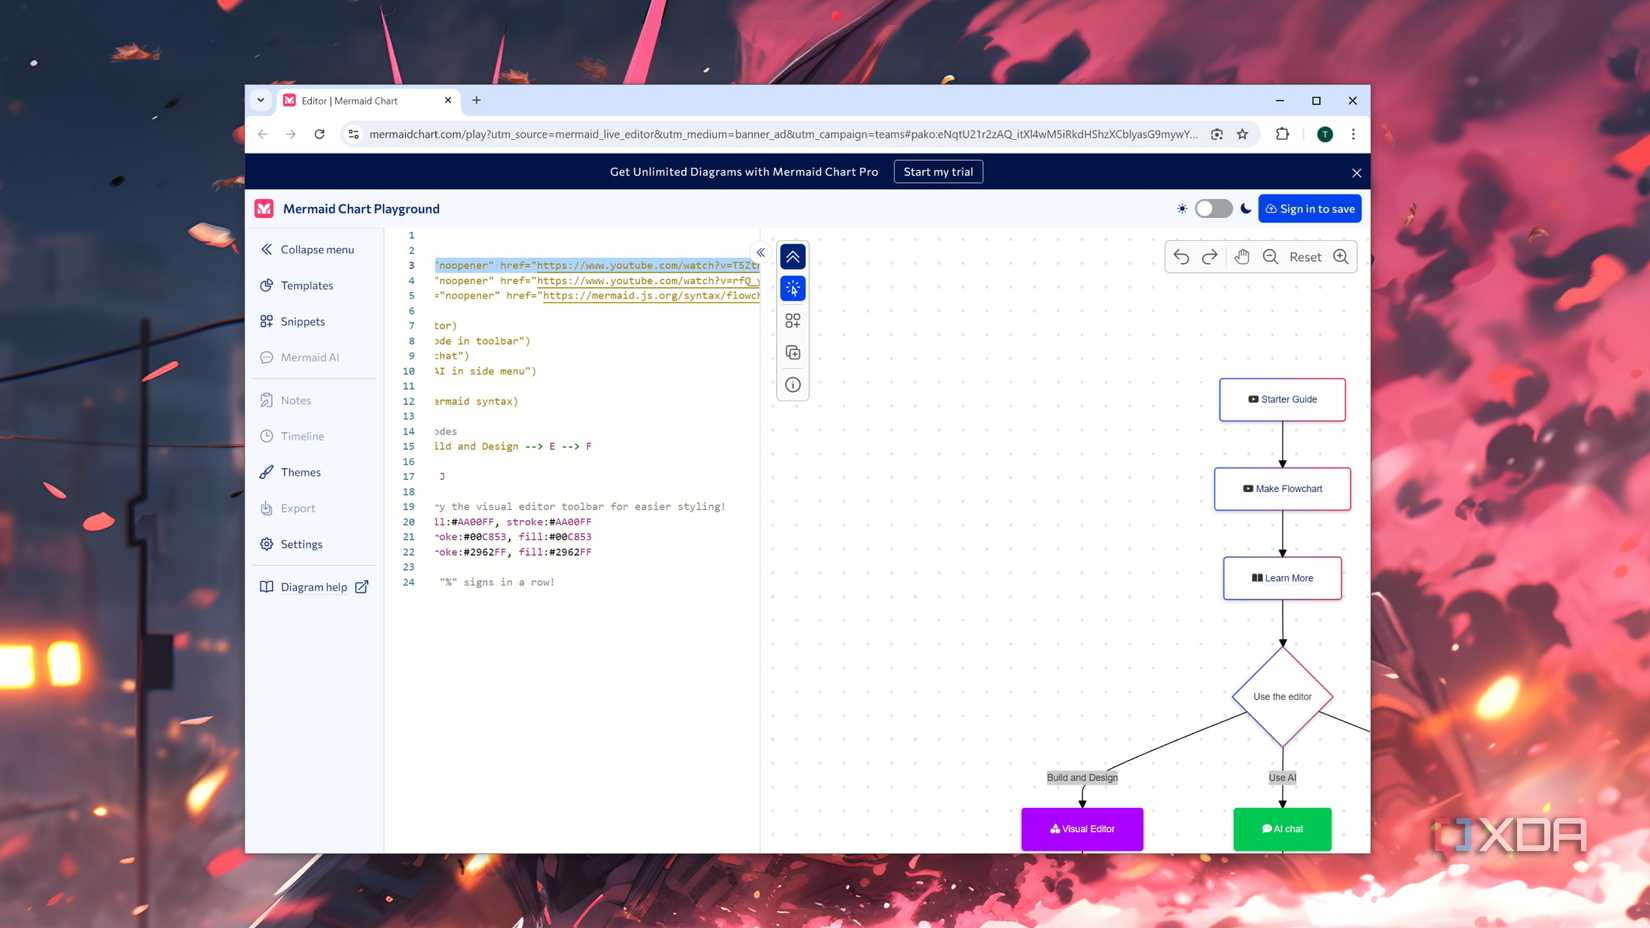Activate the pan hand tool

(x=1242, y=257)
